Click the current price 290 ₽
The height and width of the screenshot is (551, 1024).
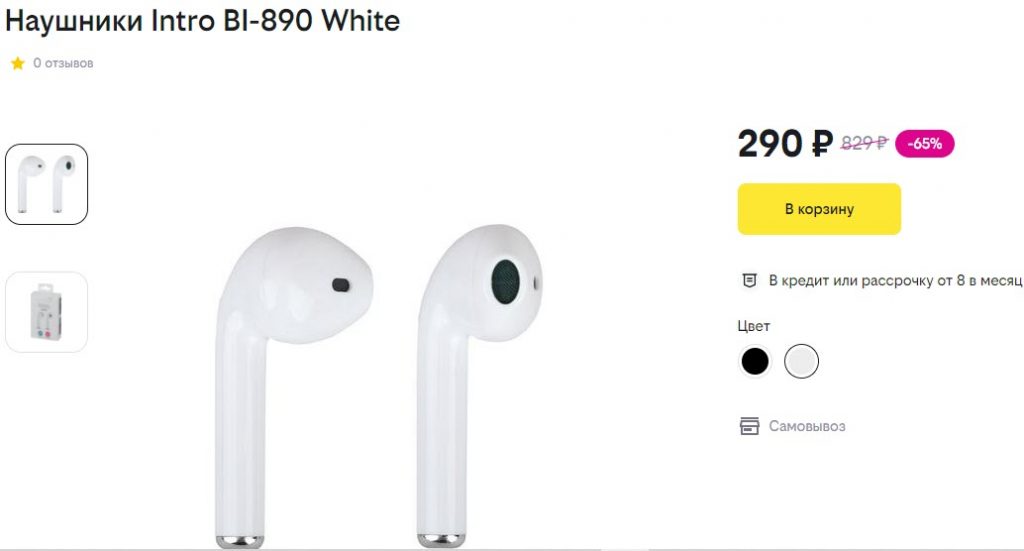[786, 144]
